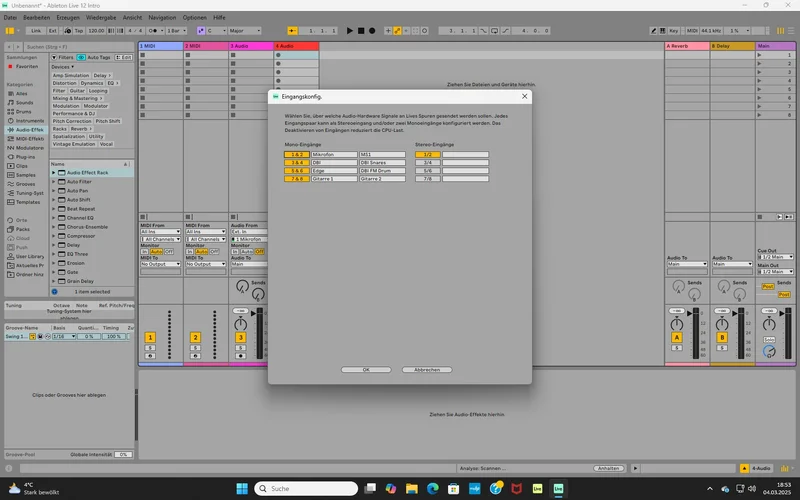Open track 1 MIDI From All Ins dropdown
The image size is (800, 500).
tap(161, 232)
